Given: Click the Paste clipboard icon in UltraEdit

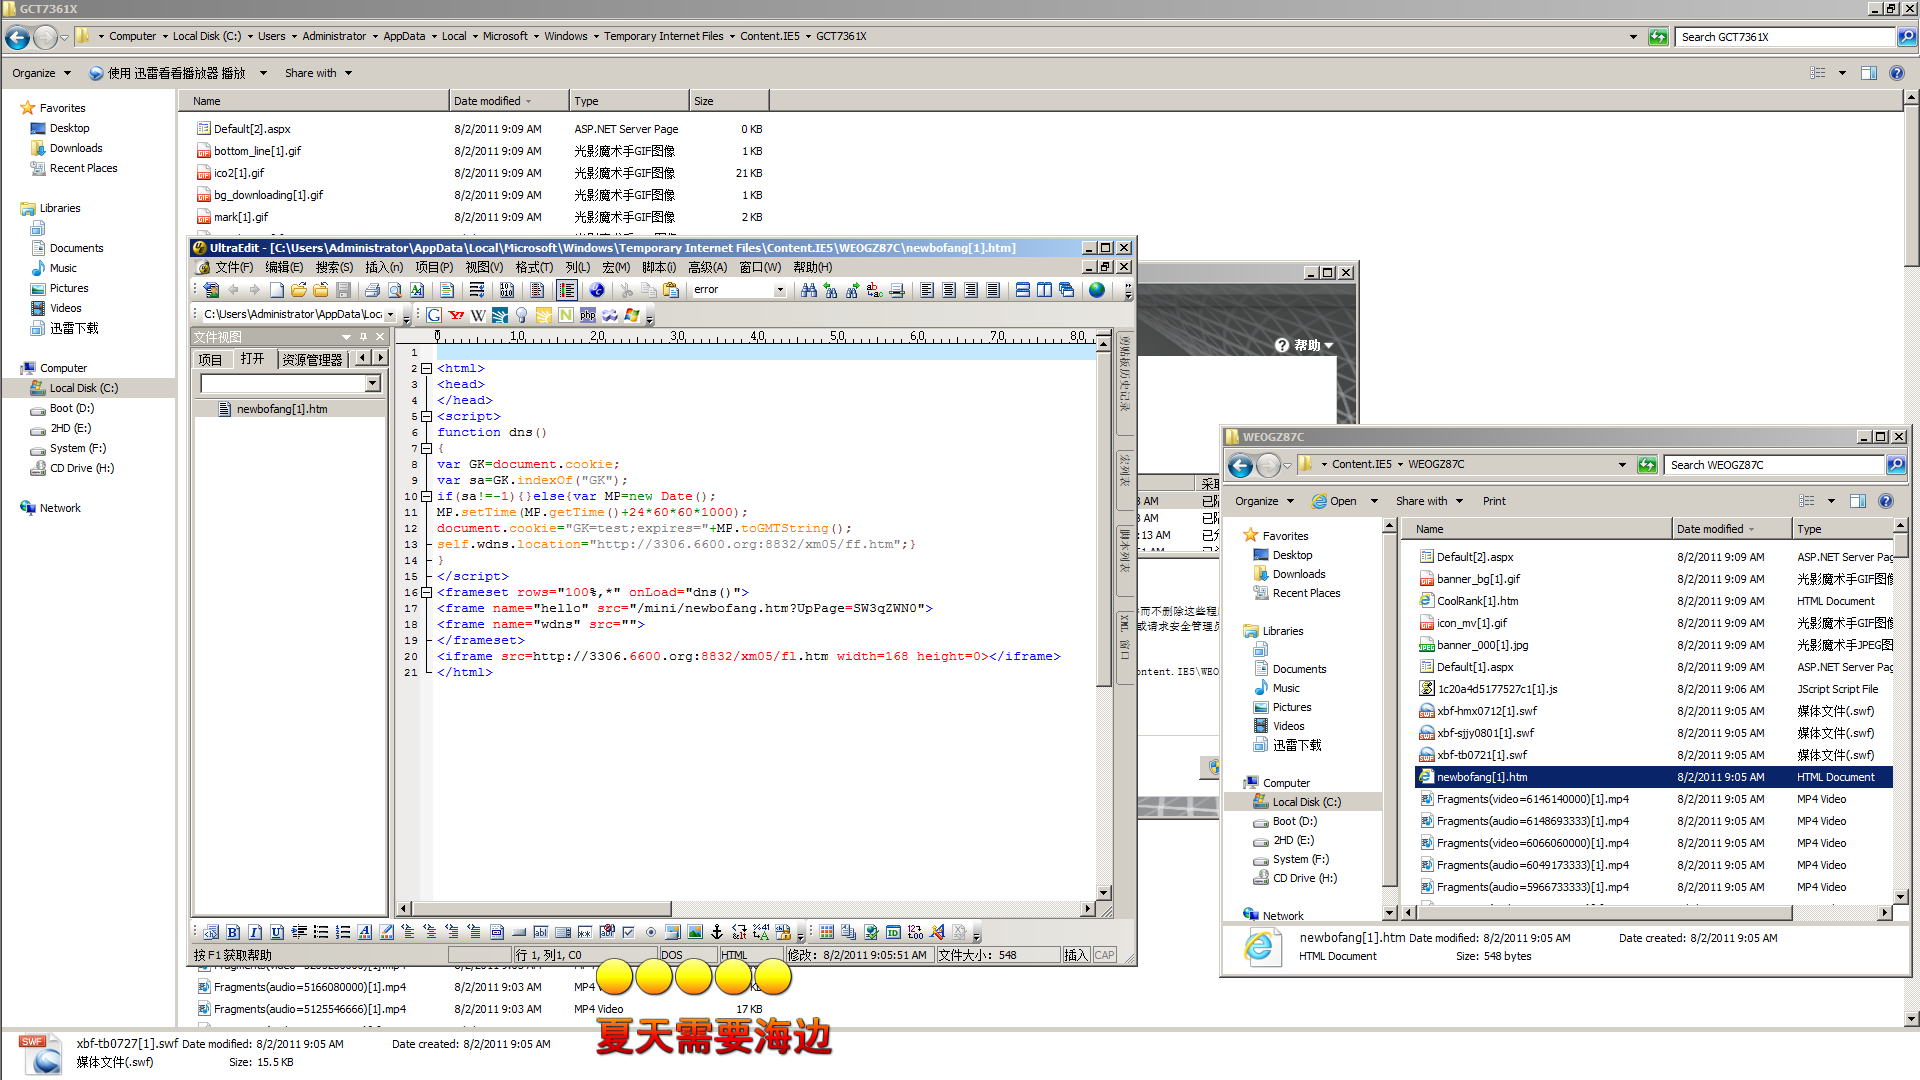Looking at the screenshot, I should point(671,290).
